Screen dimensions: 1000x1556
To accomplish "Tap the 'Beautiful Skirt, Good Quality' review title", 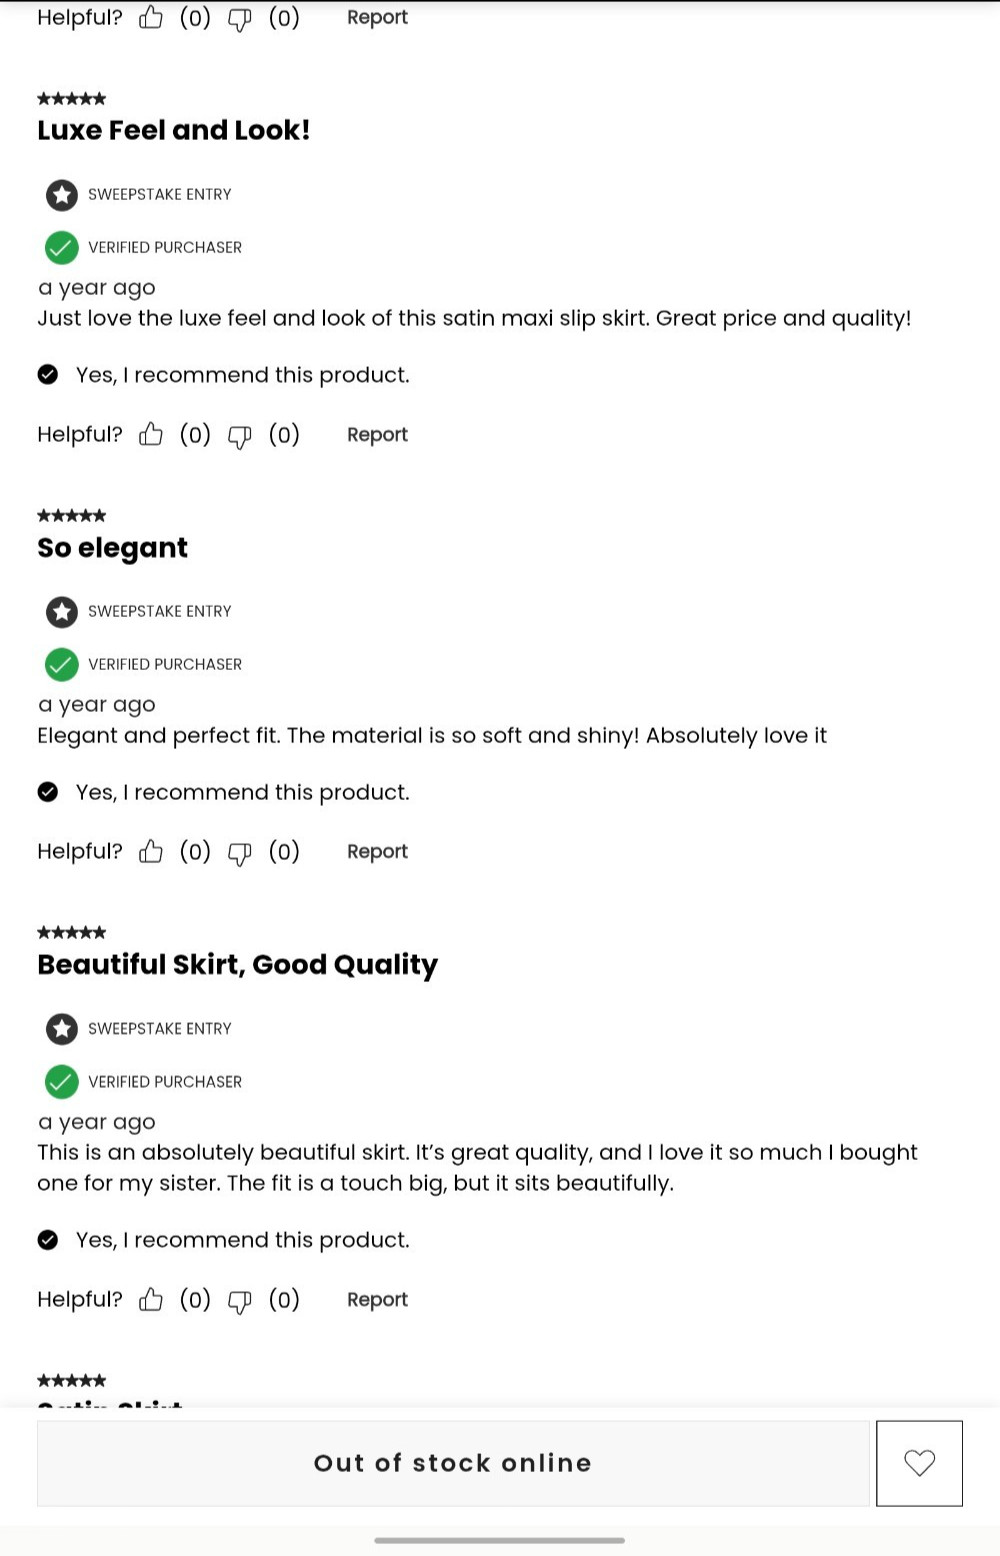I will click(x=238, y=965).
